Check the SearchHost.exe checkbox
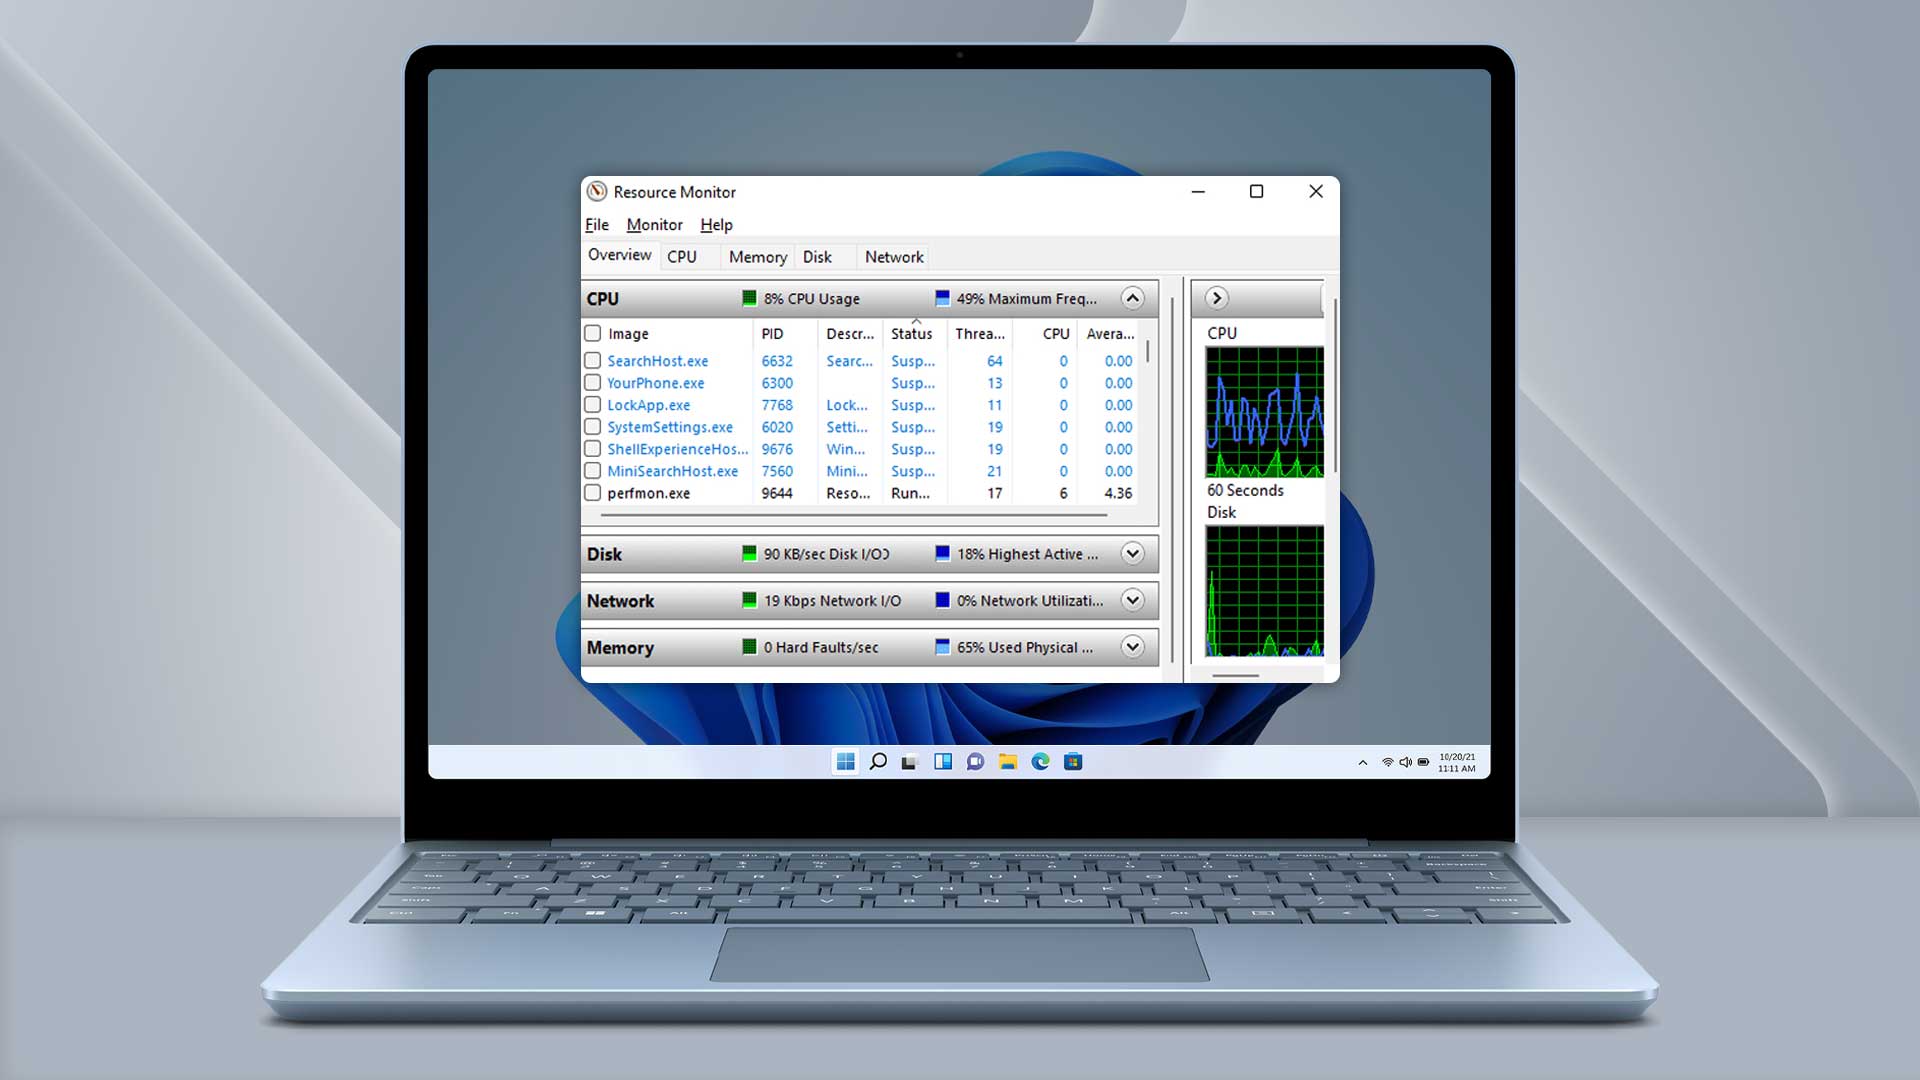The width and height of the screenshot is (1920, 1080). coord(592,360)
